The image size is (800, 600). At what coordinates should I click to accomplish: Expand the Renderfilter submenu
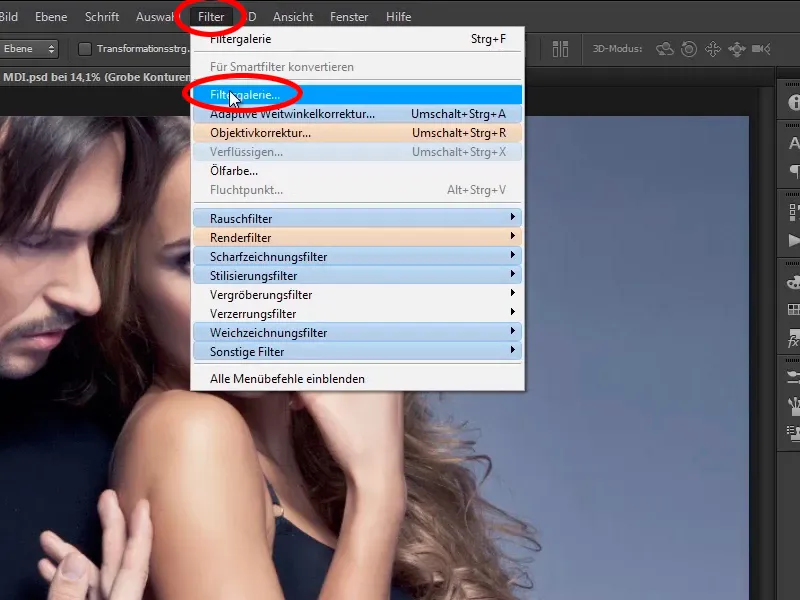tap(357, 237)
